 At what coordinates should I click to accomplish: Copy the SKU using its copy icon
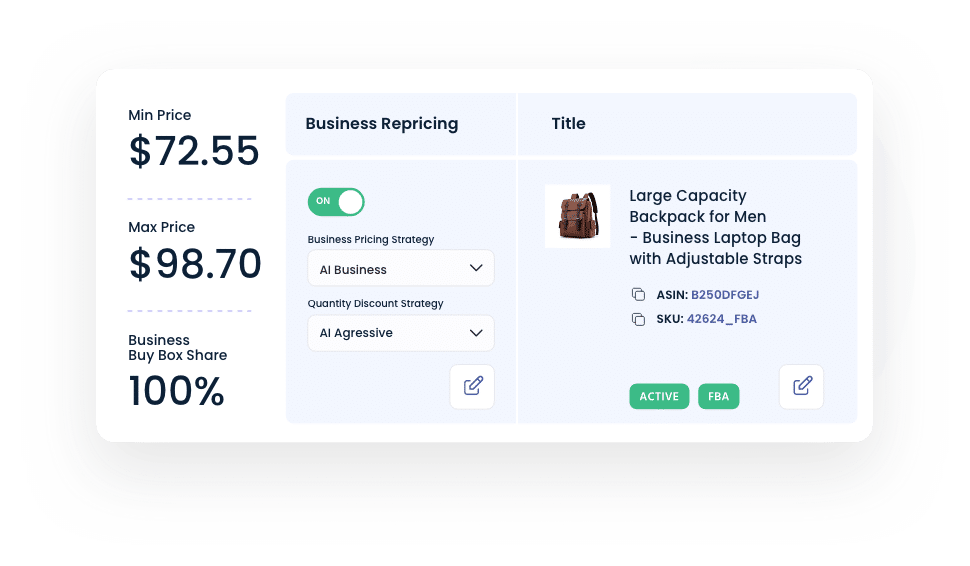[x=638, y=319]
